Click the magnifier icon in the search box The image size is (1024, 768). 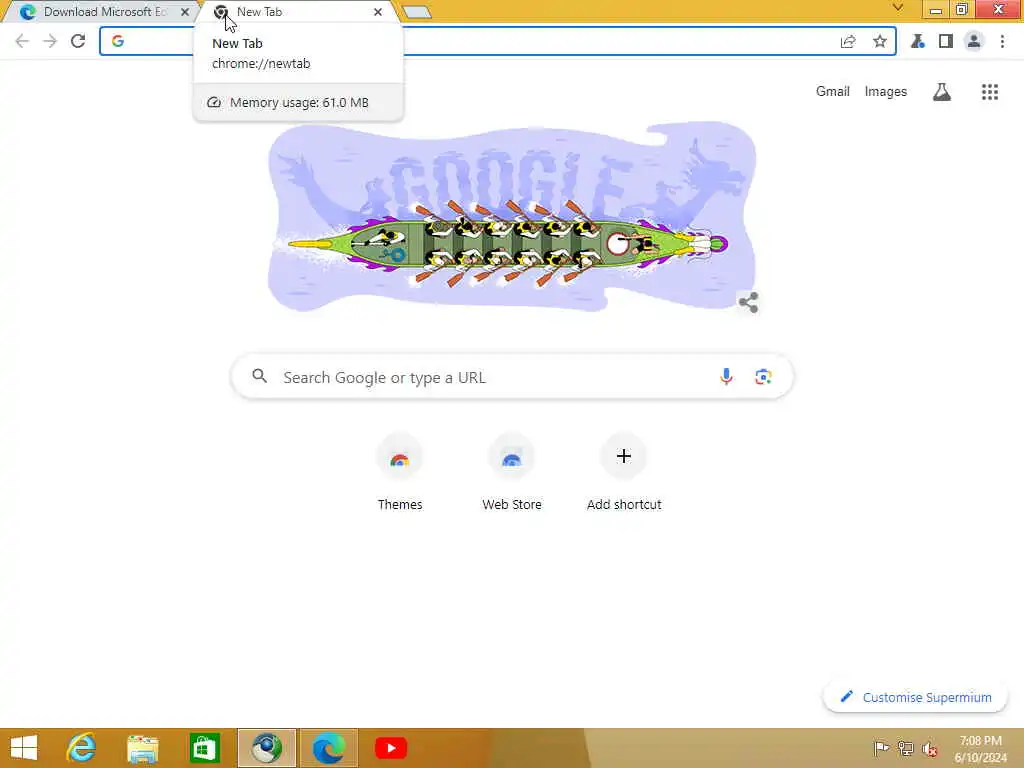point(259,376)
